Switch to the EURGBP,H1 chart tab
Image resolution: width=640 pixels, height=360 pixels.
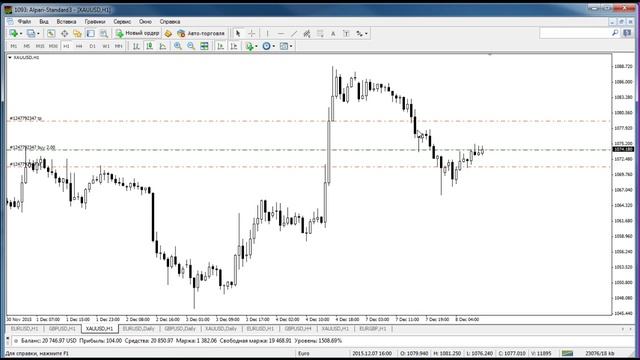[373, 329]
